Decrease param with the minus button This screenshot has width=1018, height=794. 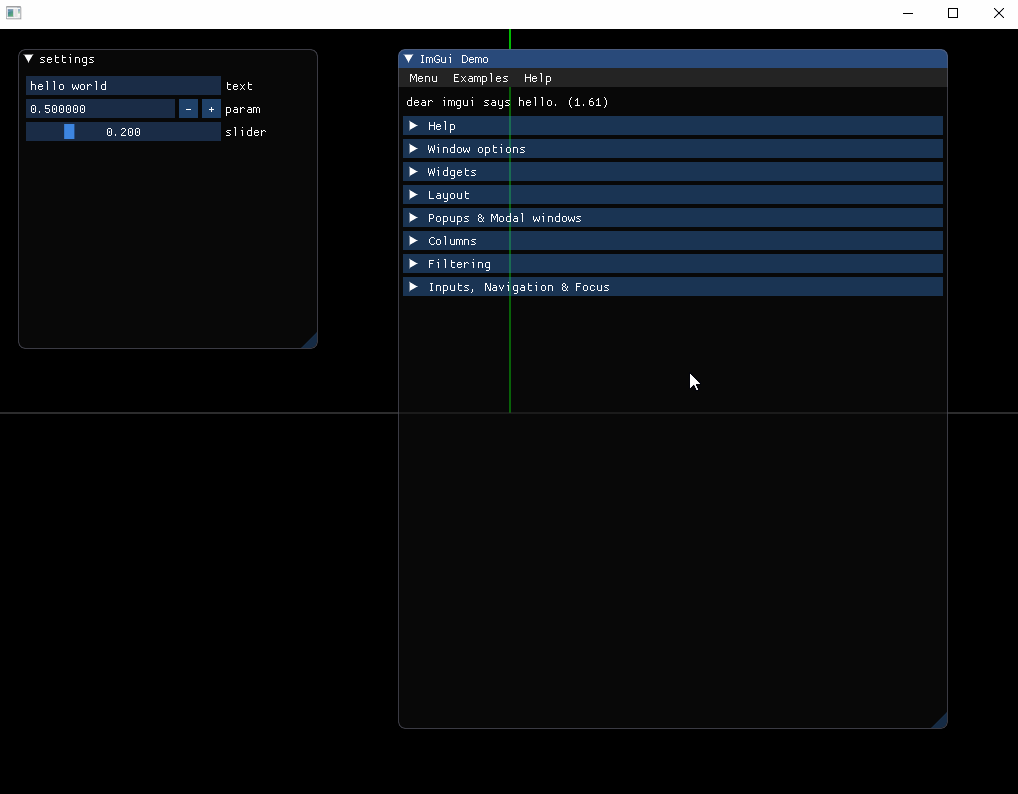click(188, 109)
